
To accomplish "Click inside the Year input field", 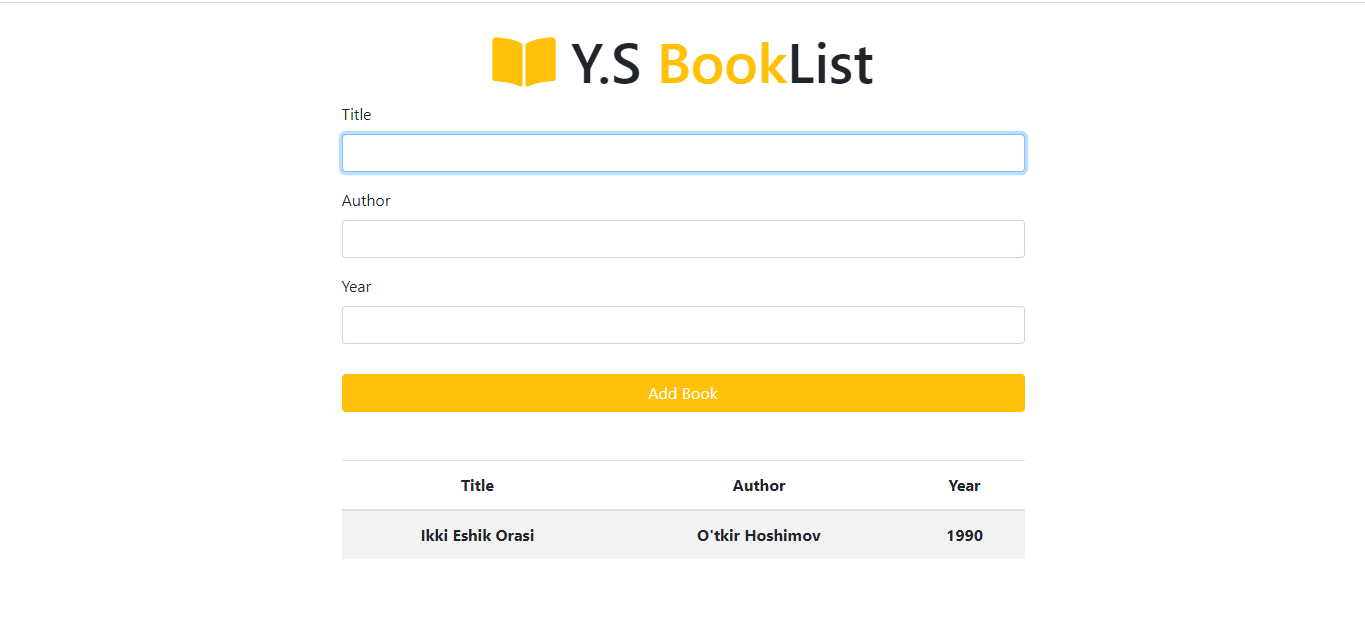I will click(x=683, y=325).
